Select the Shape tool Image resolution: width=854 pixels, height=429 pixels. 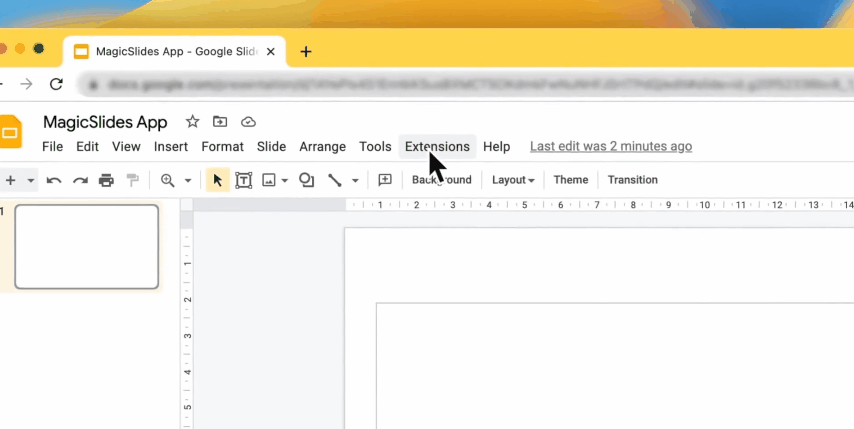[307, 180]
